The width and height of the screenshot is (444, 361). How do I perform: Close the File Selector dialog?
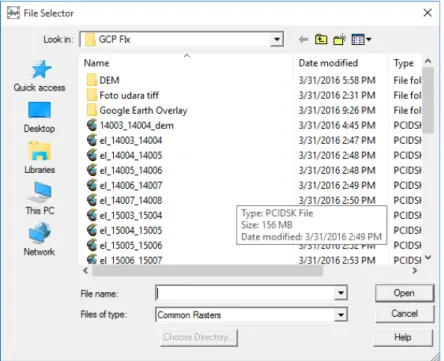click(427, 13)
